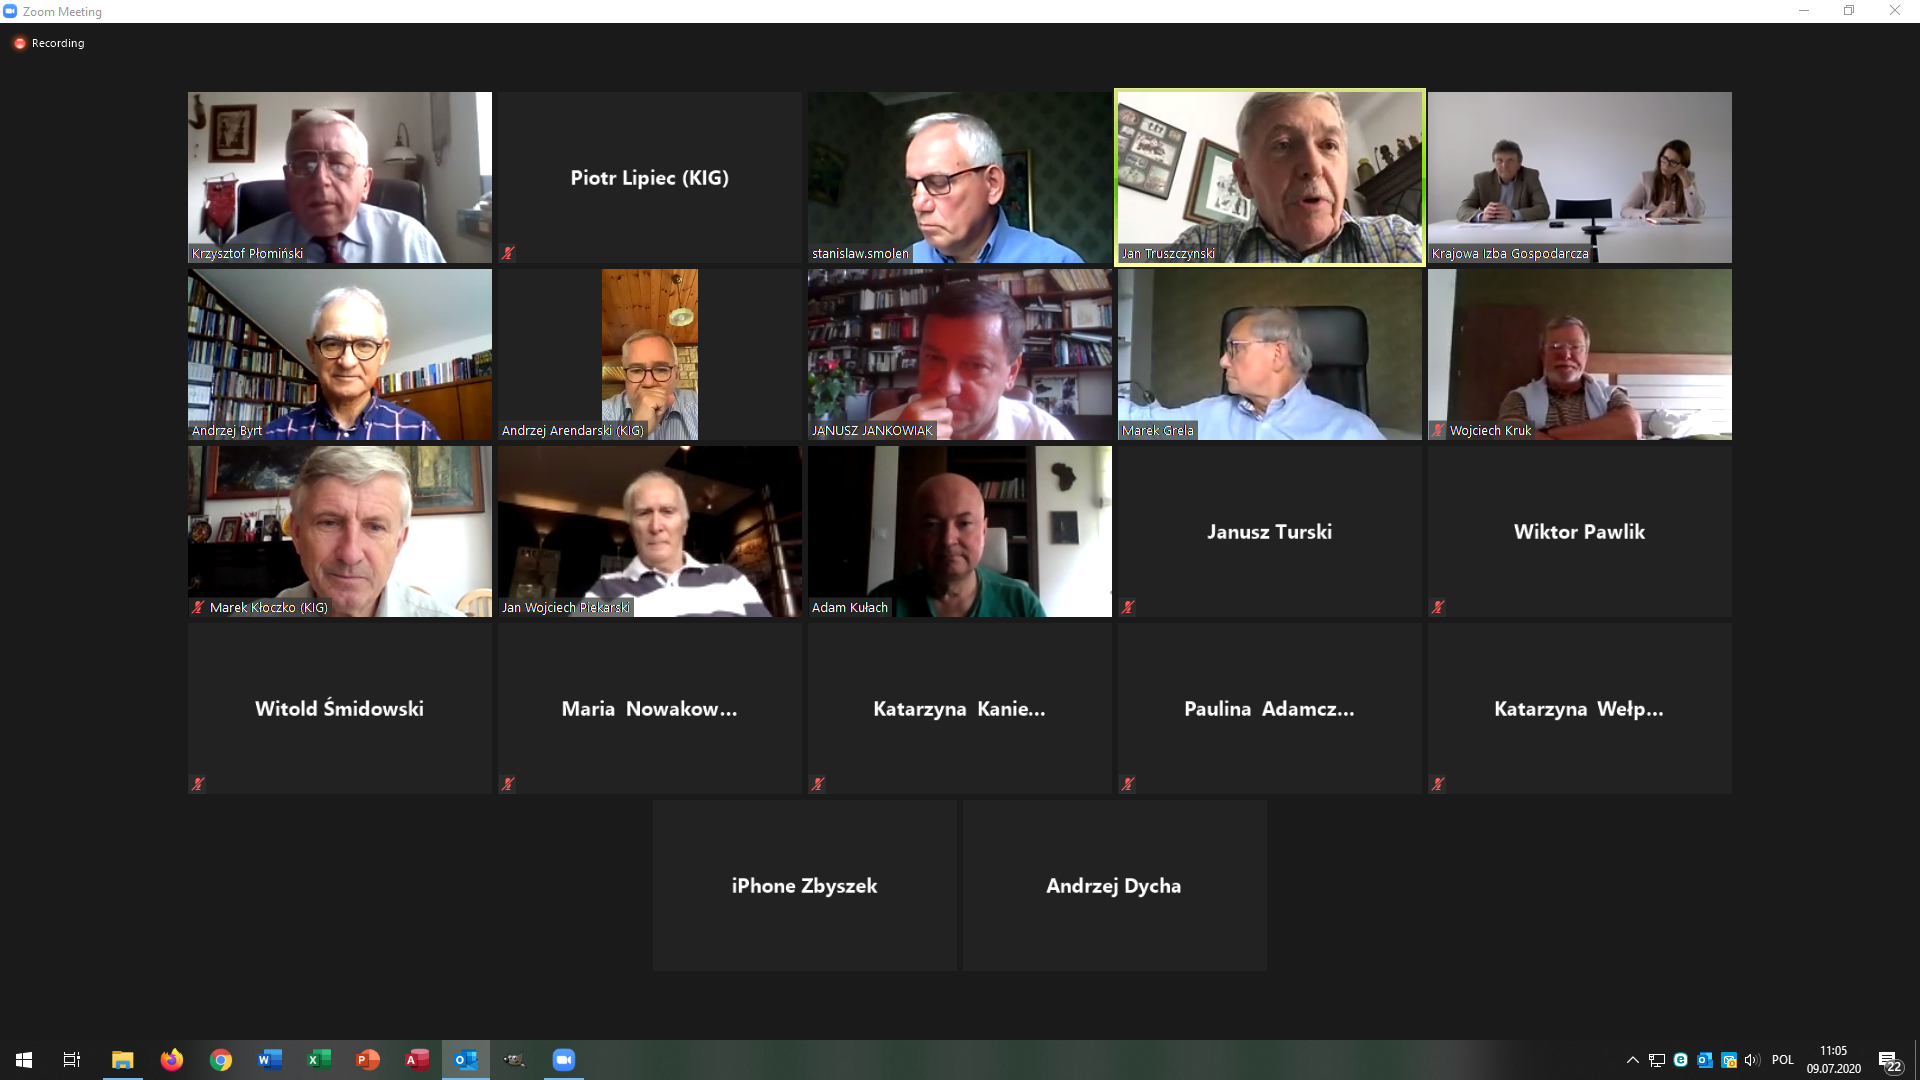Open the Zoom app from the taskbar
Viewport: 1920px width, 1080px height.
pos(563,1060)
